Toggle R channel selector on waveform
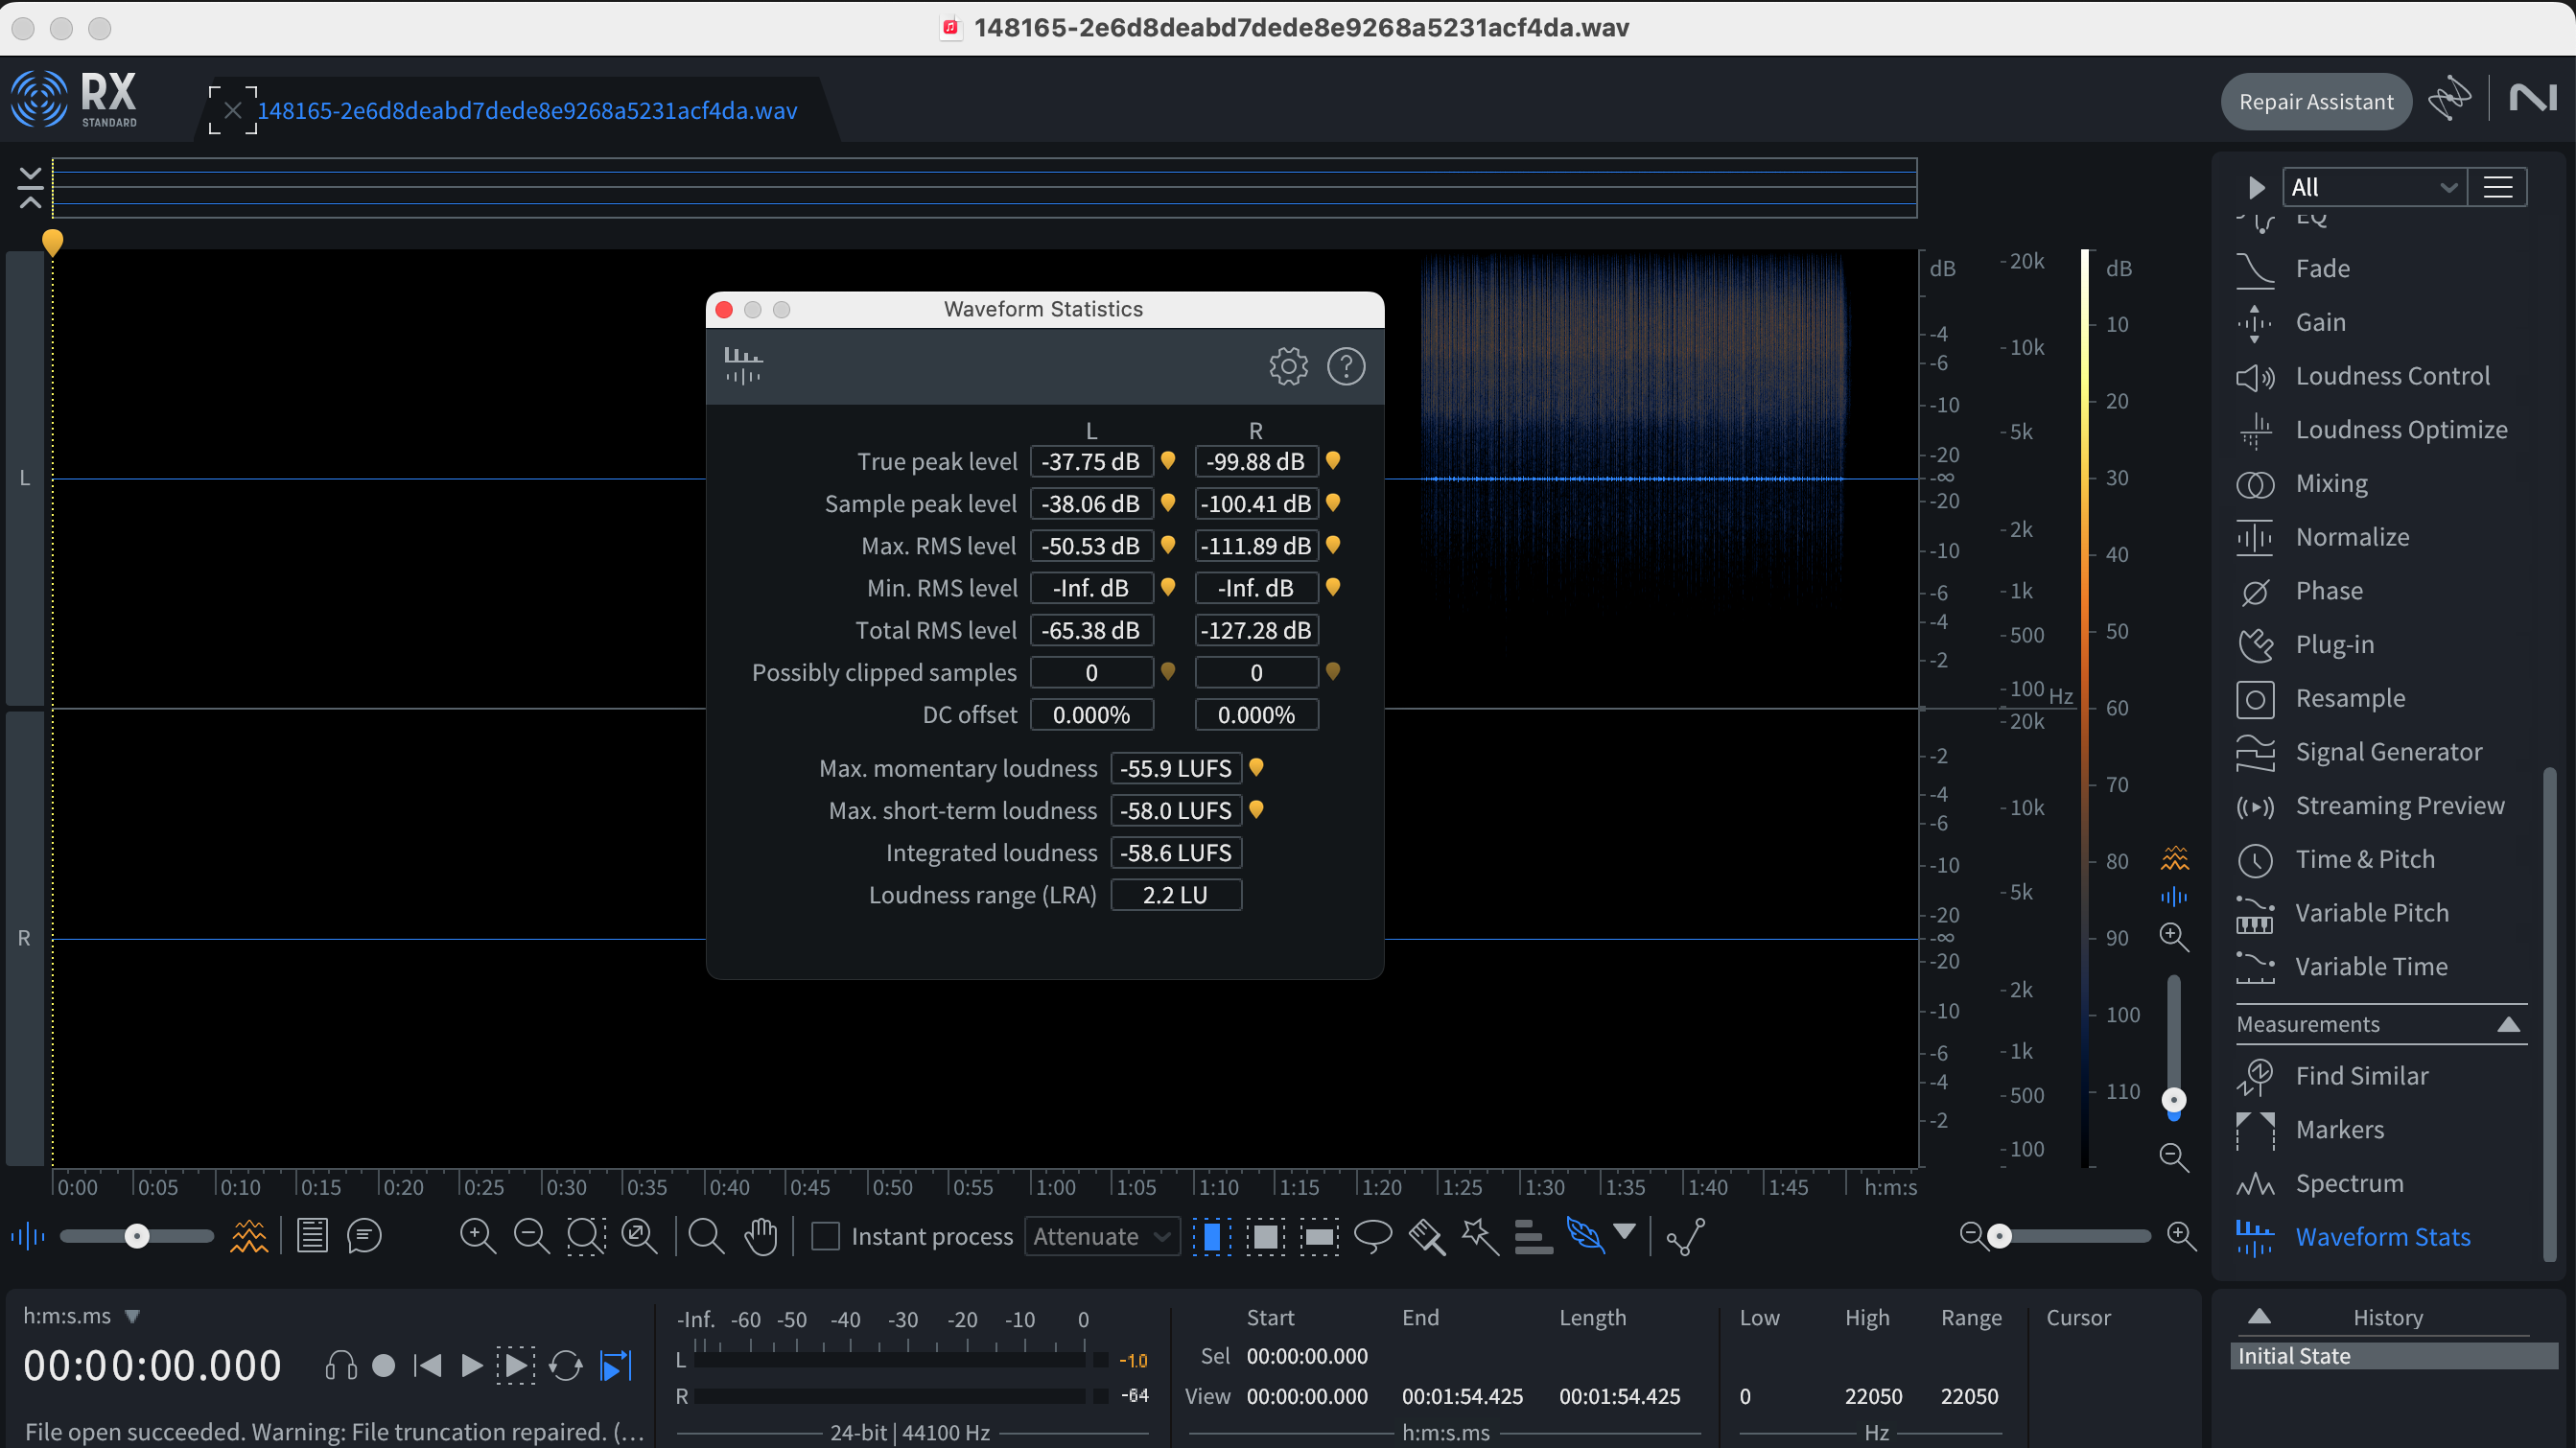This screenshot has width=2576, height=1448. pyautogui.click(x=24, y=938)
